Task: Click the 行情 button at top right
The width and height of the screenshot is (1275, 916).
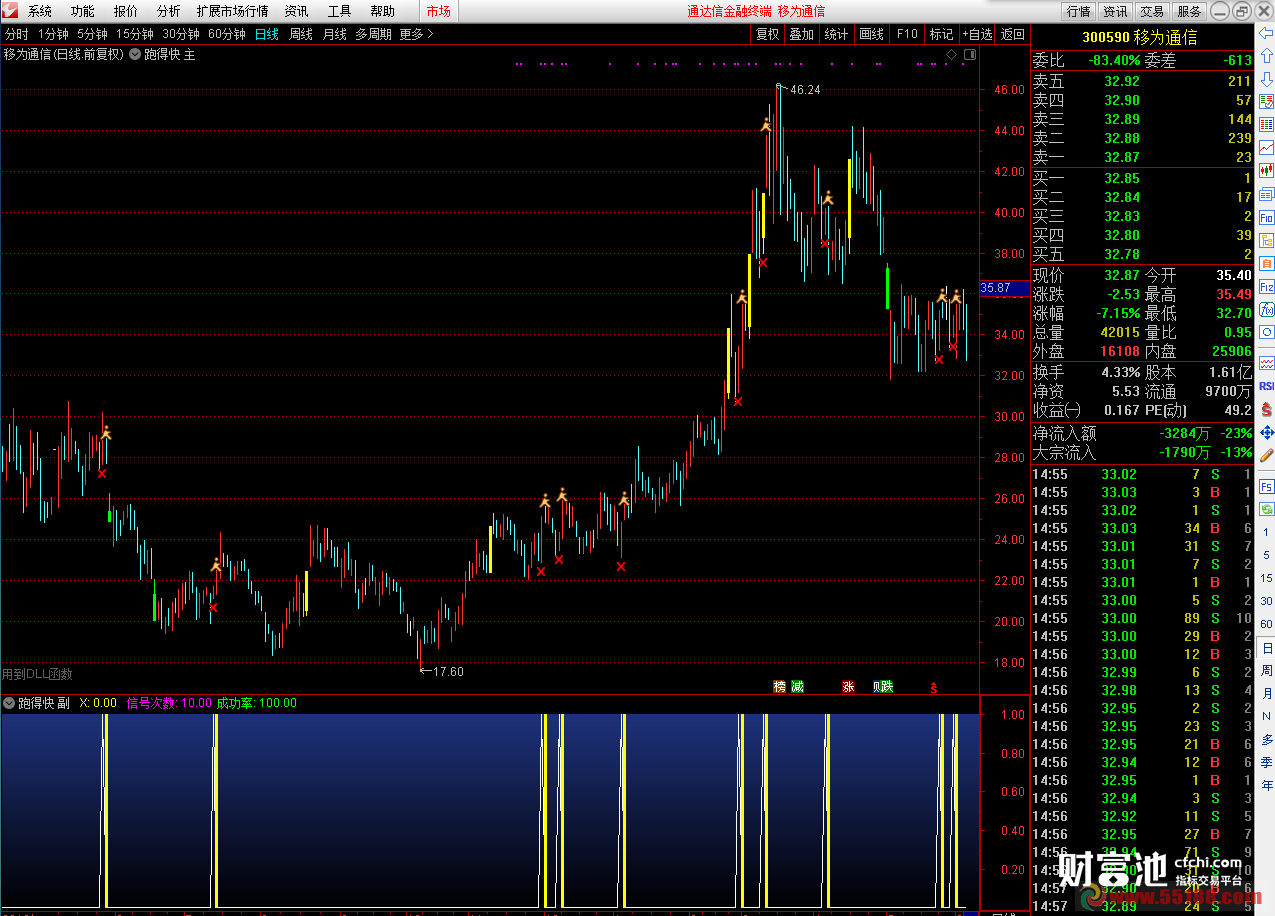Action: click(x=1078, y=11)
